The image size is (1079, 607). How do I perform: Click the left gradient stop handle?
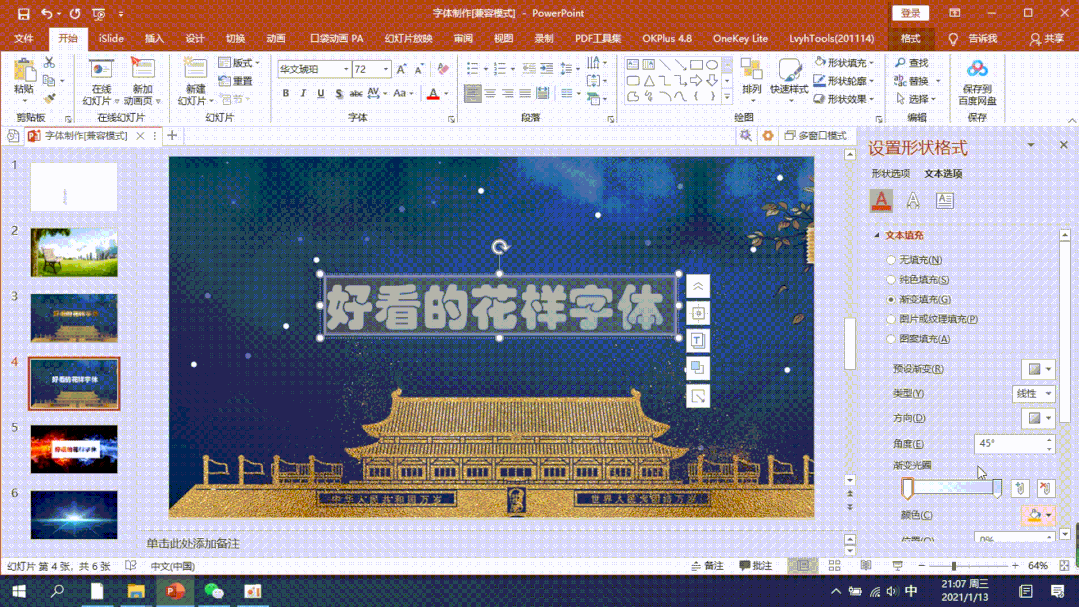coord(908,488)
